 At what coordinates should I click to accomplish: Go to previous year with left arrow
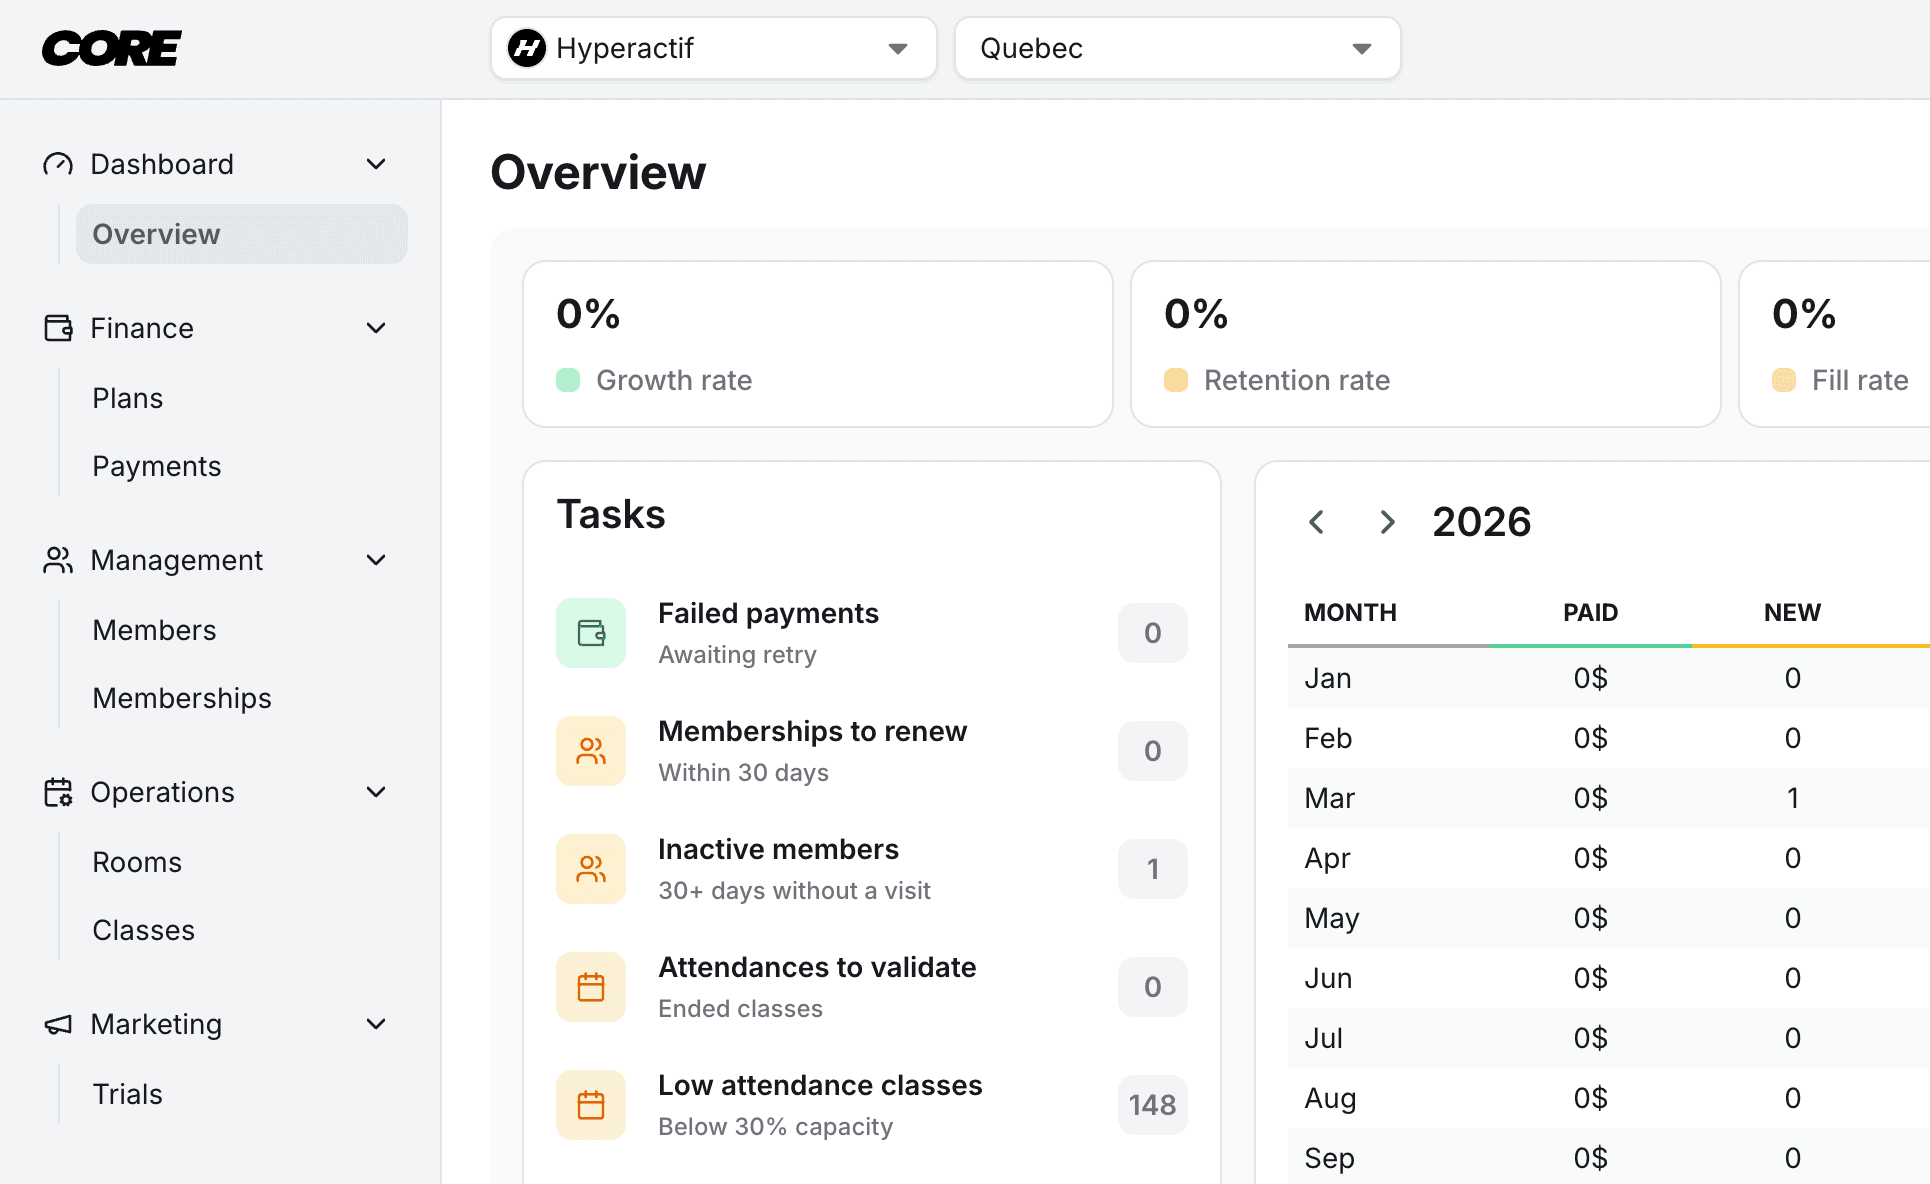click(x=1317, y=522)
